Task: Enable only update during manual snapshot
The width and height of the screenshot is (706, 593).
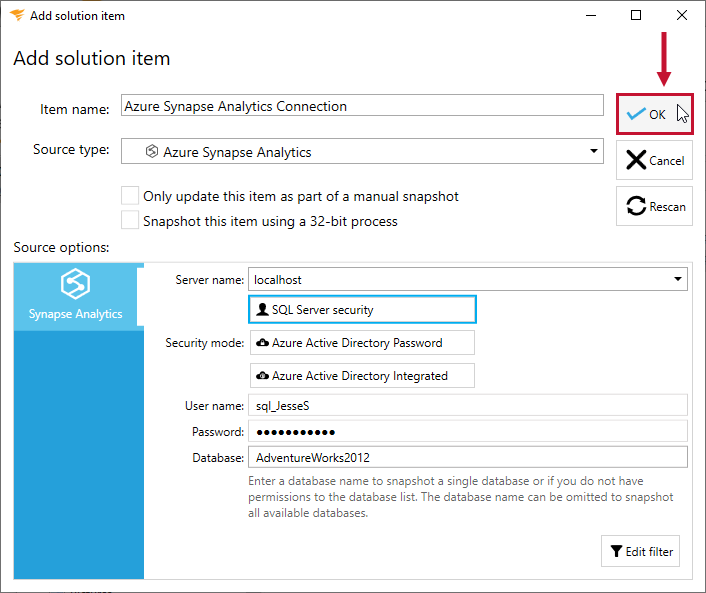Action: tap(130, 196)
